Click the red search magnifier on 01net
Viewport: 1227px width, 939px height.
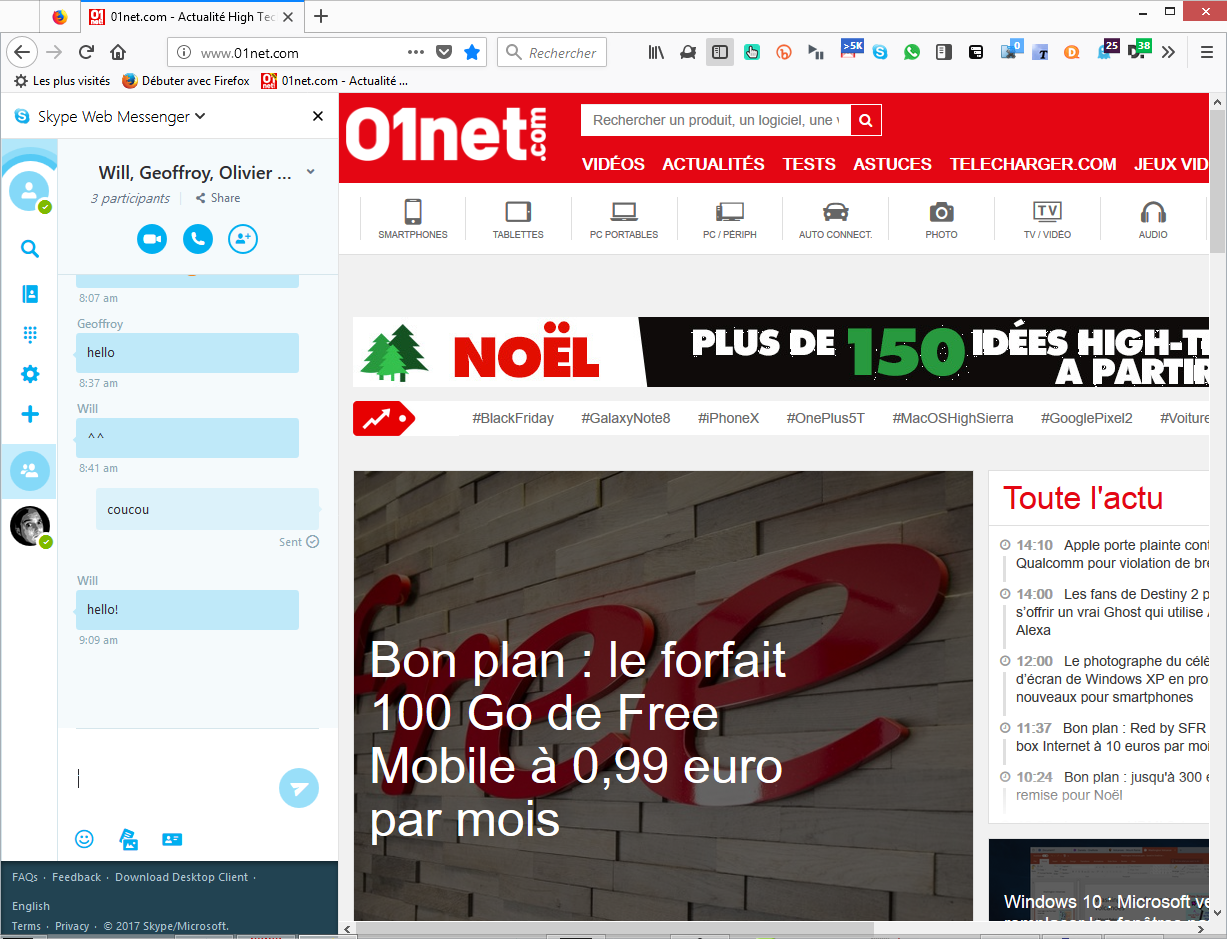866,120
